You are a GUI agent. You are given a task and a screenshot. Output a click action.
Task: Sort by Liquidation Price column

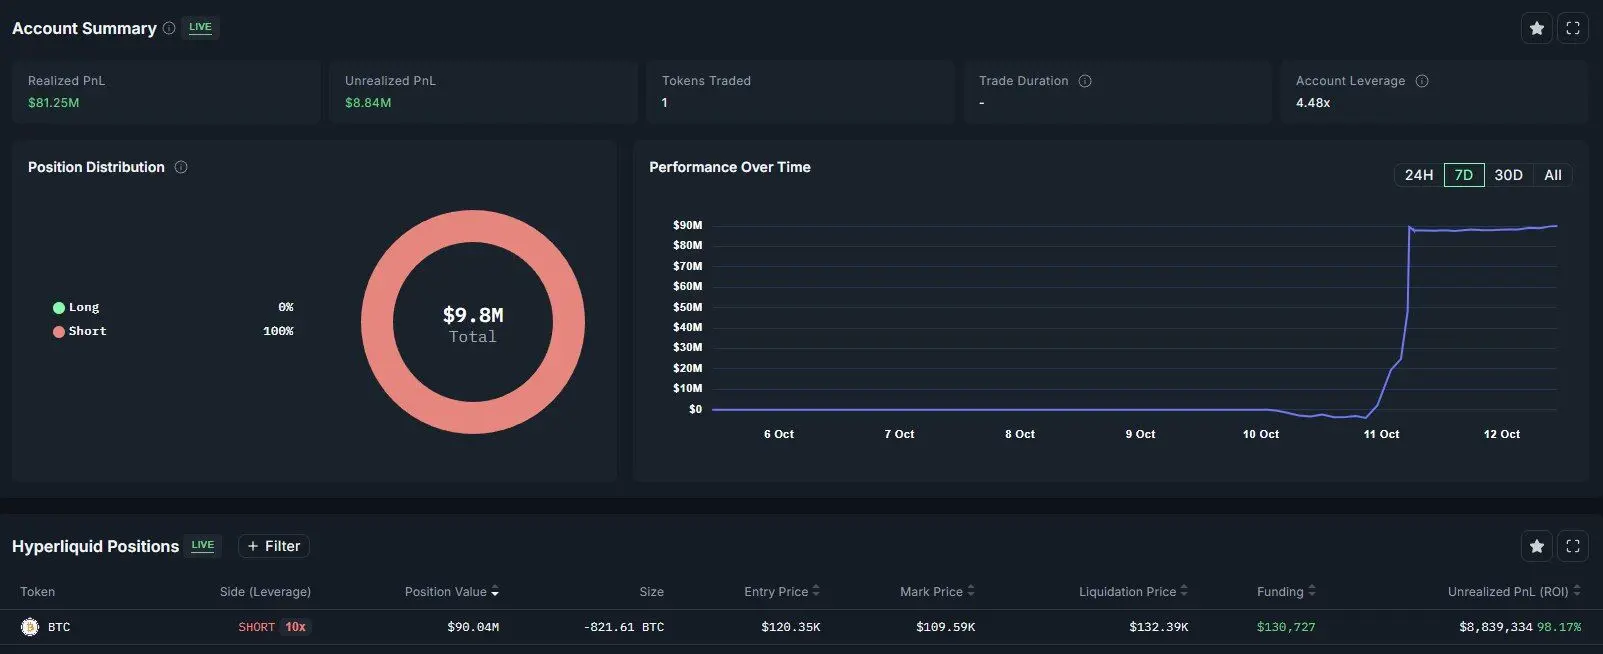(x=1132, y=592)
